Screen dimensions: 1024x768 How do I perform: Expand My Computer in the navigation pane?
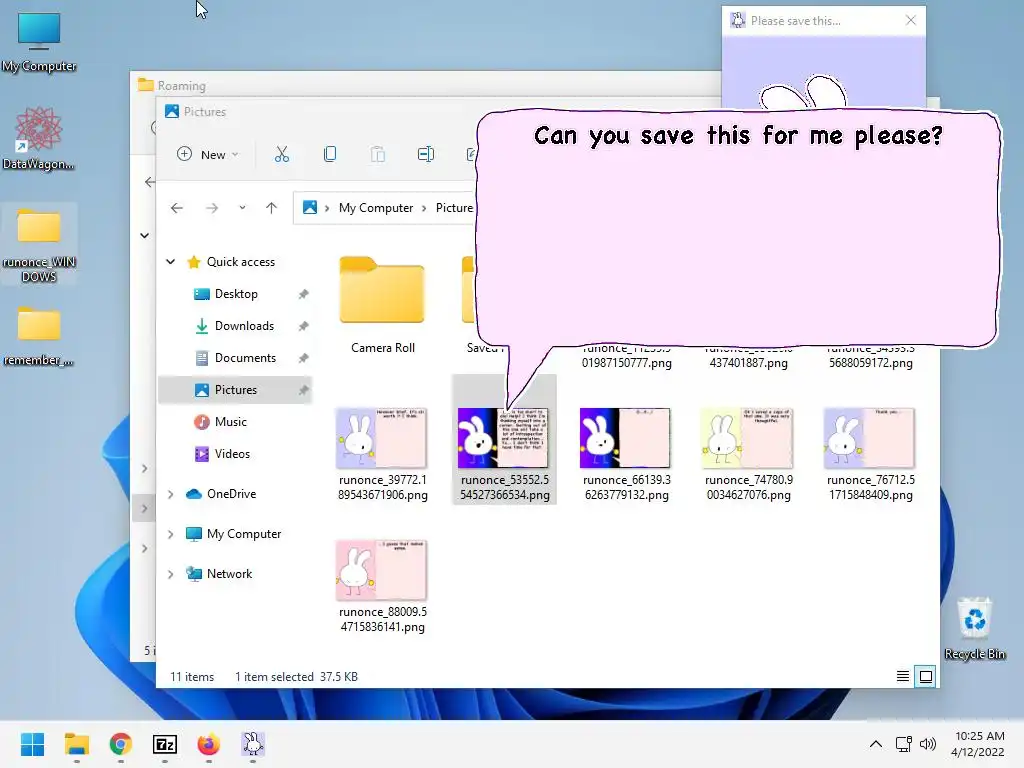[170, 534]
